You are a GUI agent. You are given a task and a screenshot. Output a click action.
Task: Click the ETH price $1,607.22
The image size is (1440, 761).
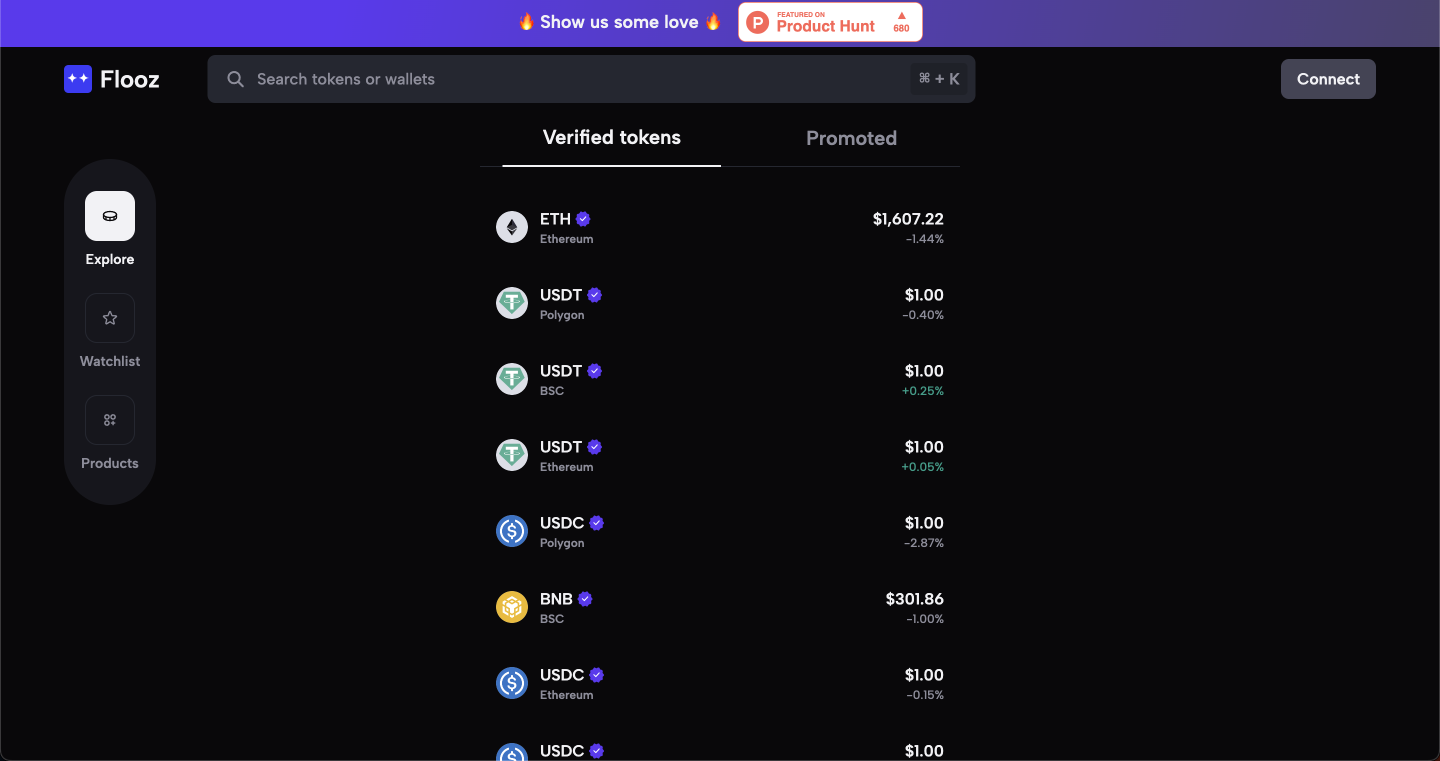(907, 219)
